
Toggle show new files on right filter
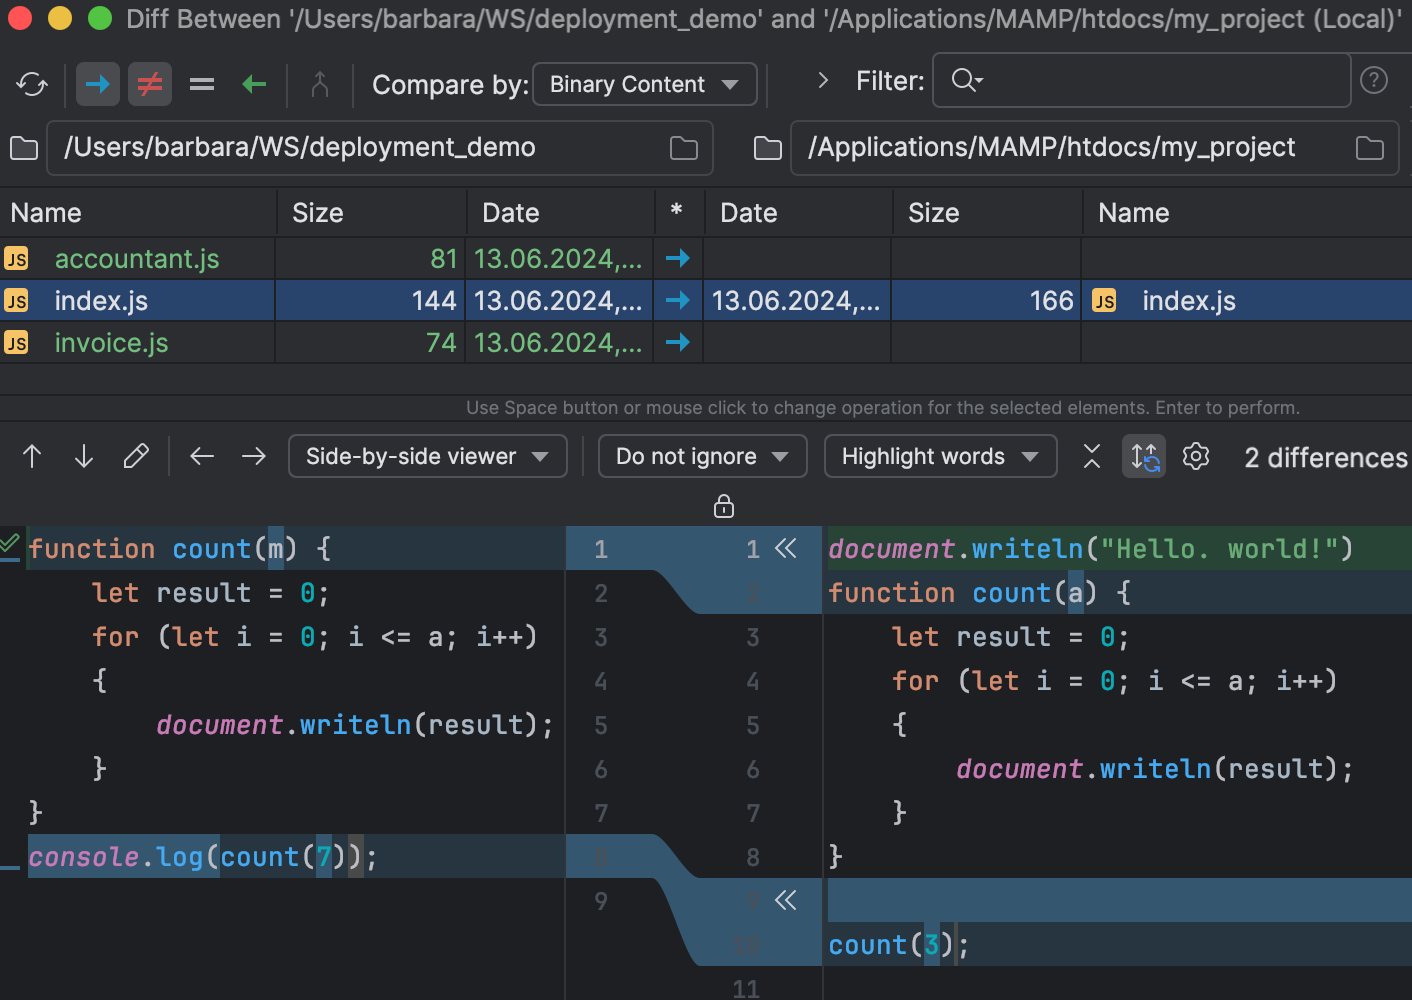[254, 85]
